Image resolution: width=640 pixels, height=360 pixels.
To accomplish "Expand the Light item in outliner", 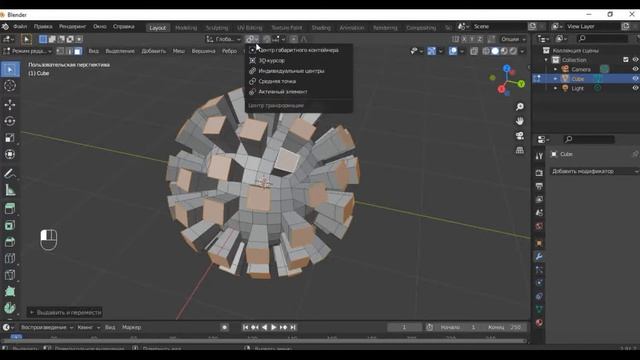I will click(x=556, y=88).
